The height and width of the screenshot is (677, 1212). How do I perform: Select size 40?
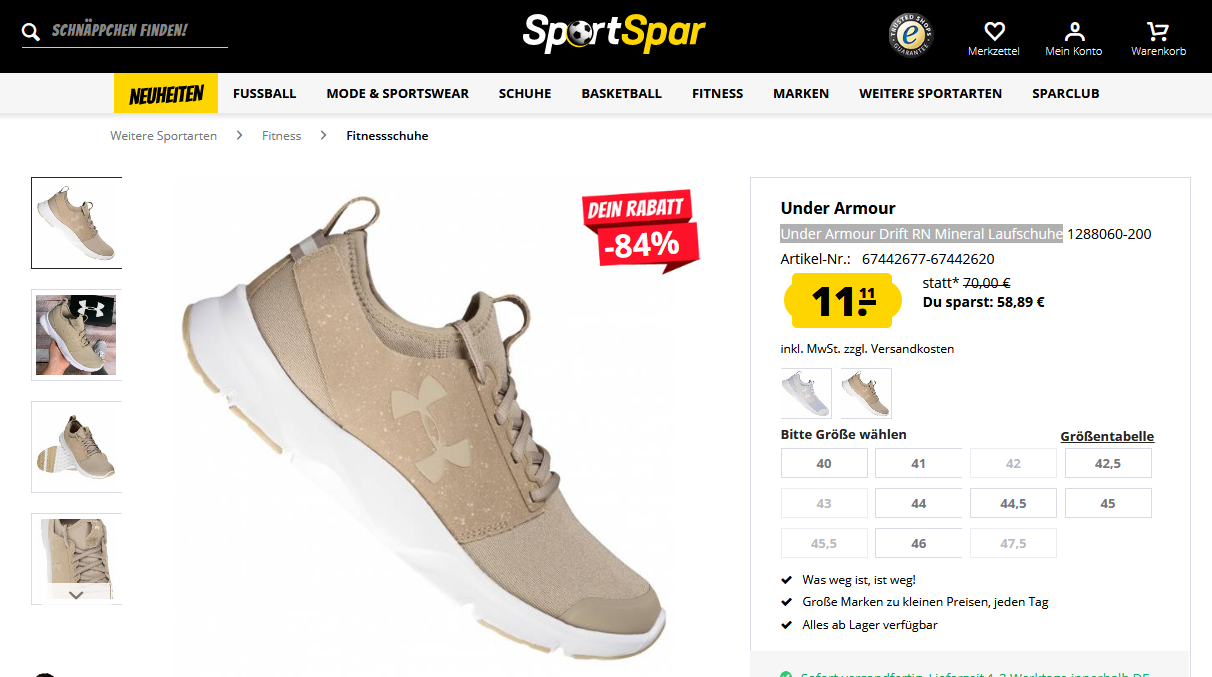[x=824, y=463]
